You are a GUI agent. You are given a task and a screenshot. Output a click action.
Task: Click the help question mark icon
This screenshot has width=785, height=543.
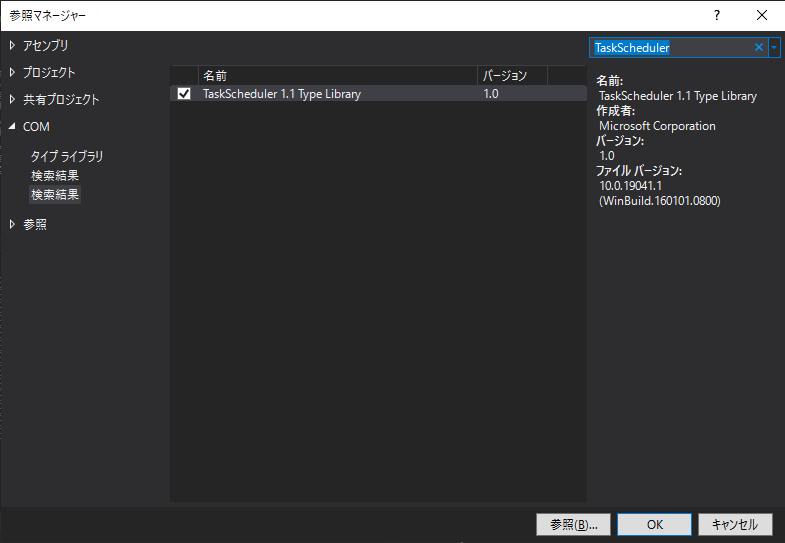[716, 15]
